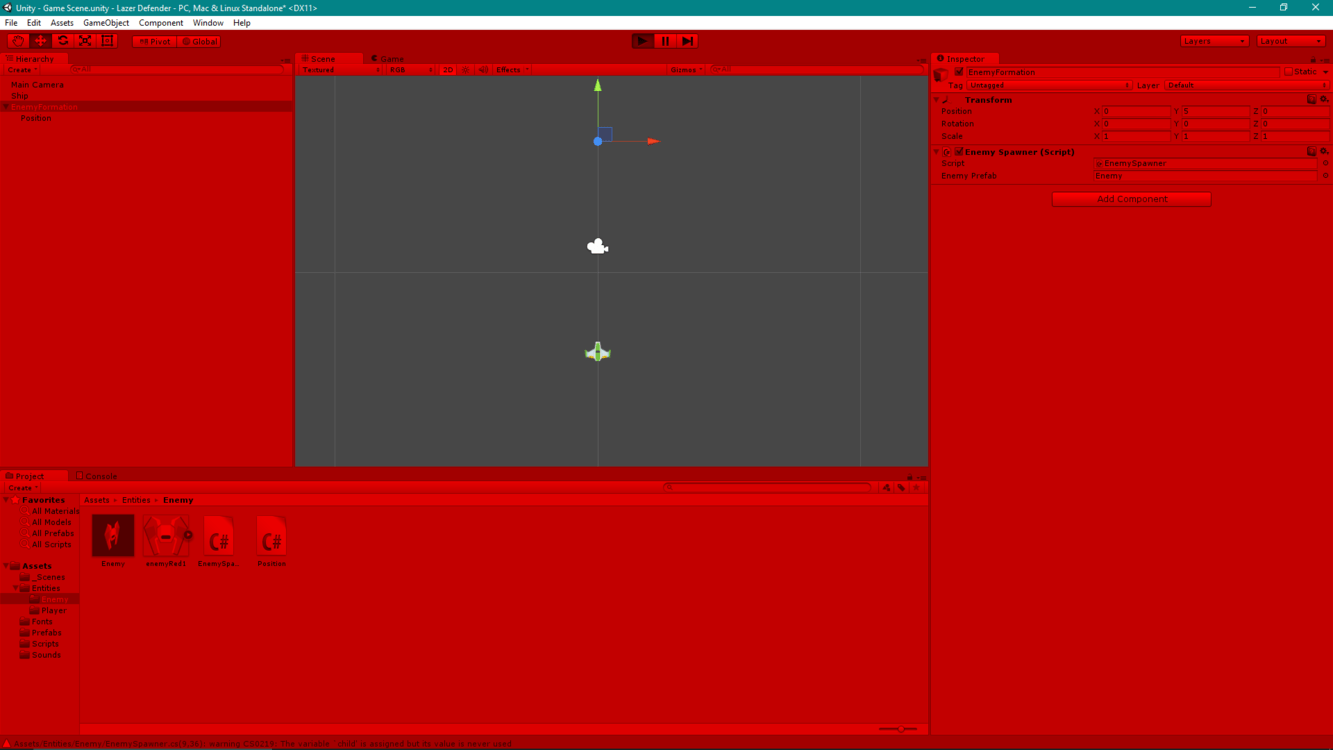Click the Main Camera gizmo in scene
This screenshot has width=1333, height=750.
(597, 246)
